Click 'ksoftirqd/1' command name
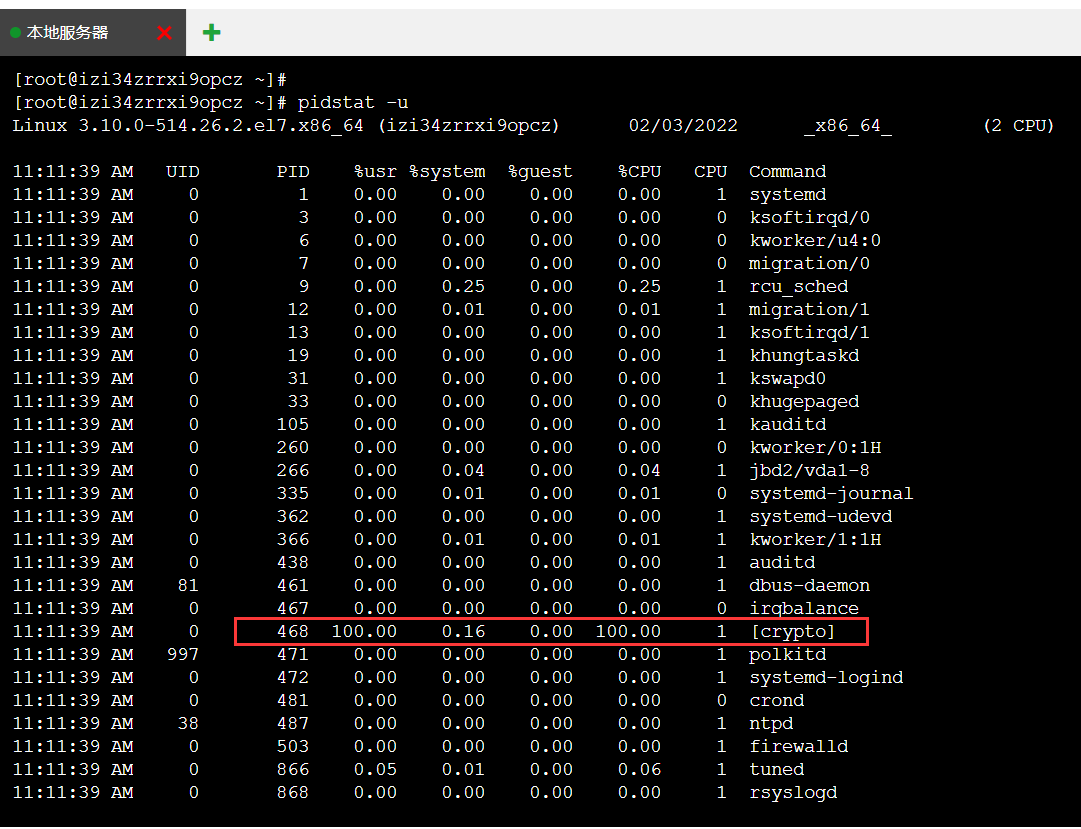 click(x=810, y=332)
